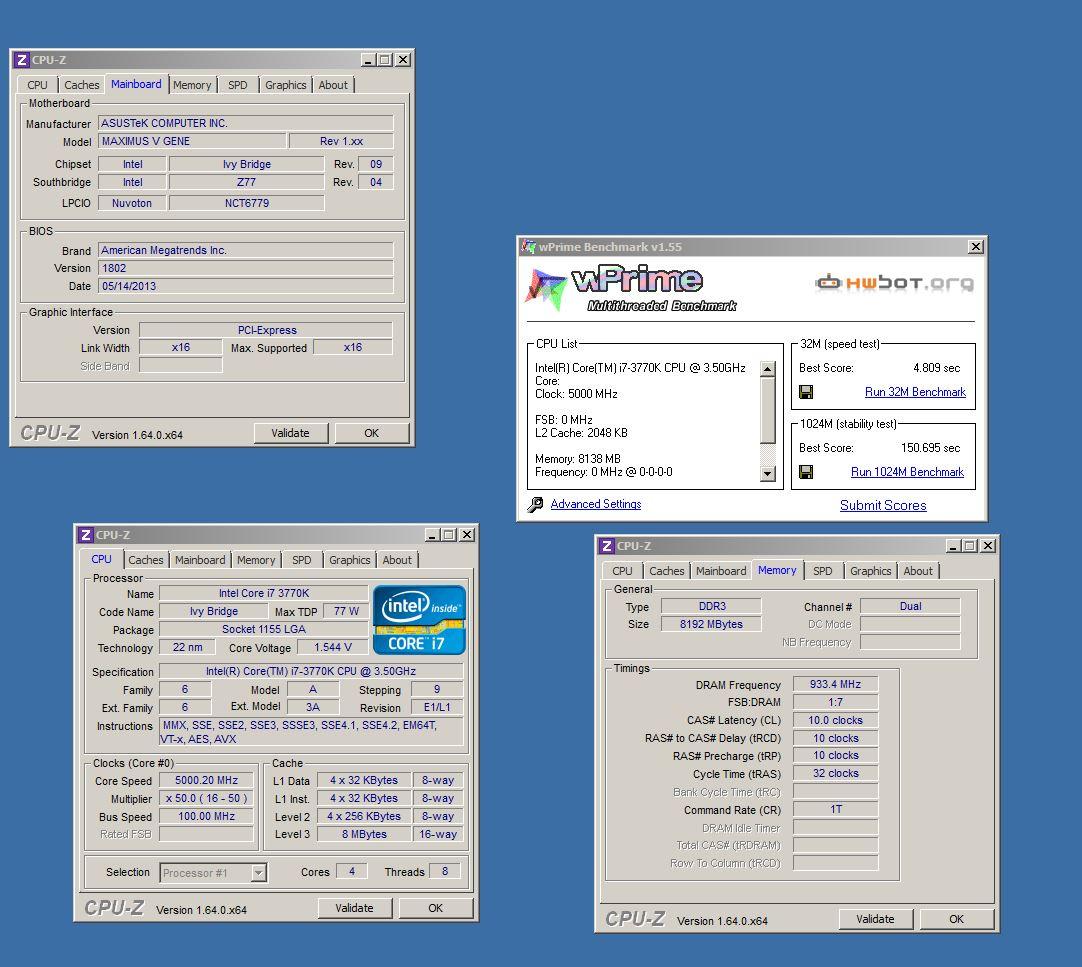Open the Graphics tab in the Mainboard CPU-Z window
Screen dimensions: 1082x967
pos(286,85)
